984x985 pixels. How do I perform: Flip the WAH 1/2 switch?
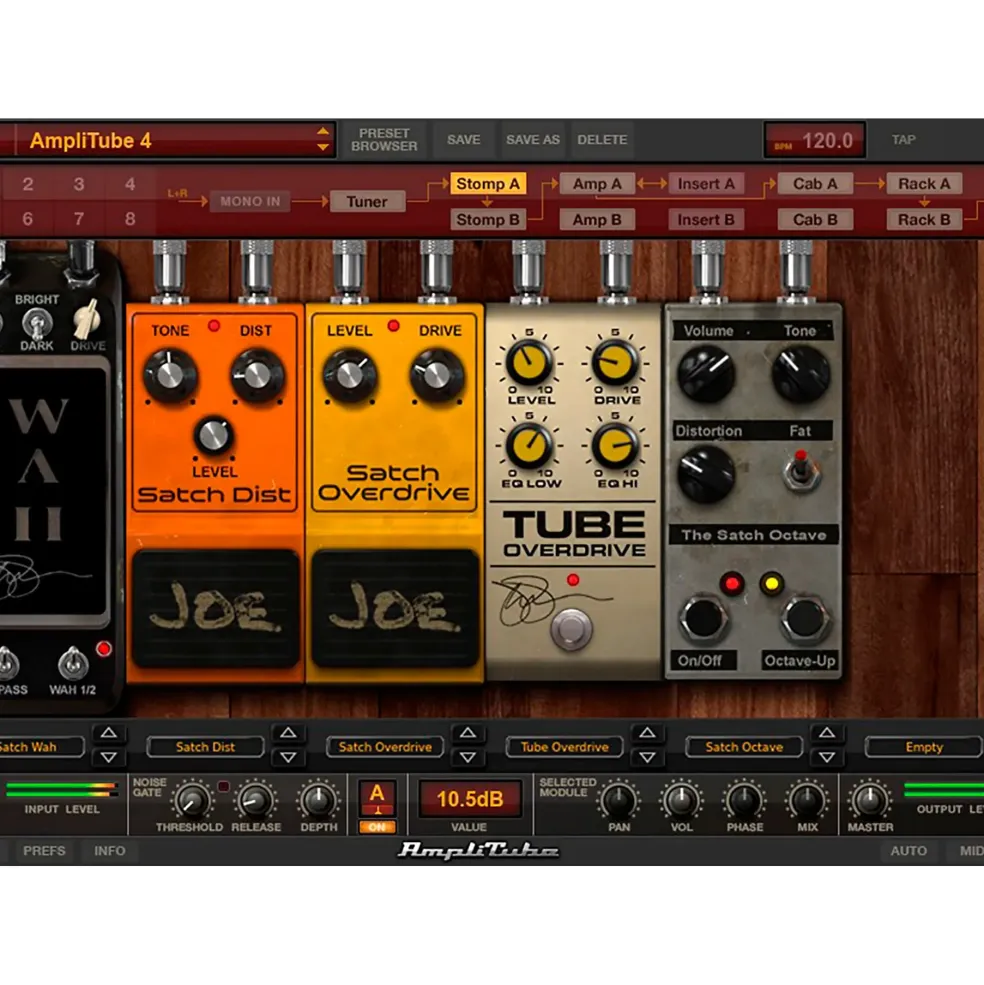(72, 663)
